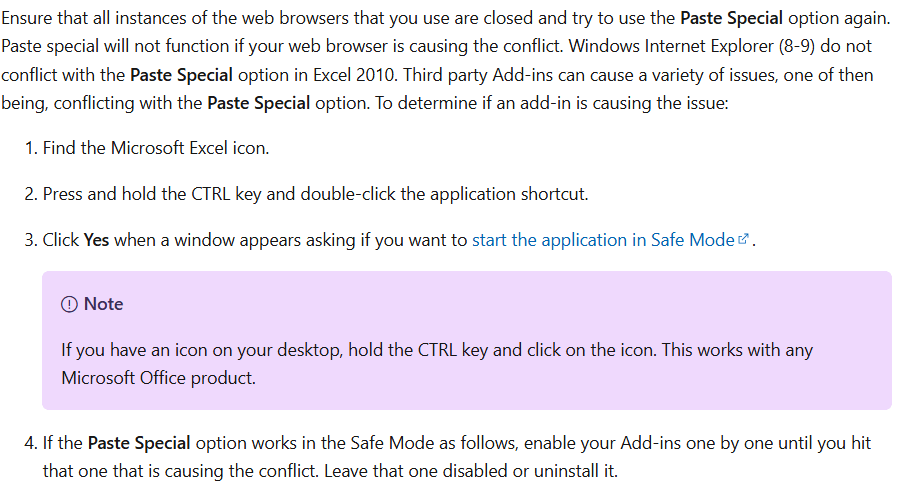Image resolution: width=915 pixels, height=494 pixels.
Task: Click the list number 3 marker
Action: (30, 240)
